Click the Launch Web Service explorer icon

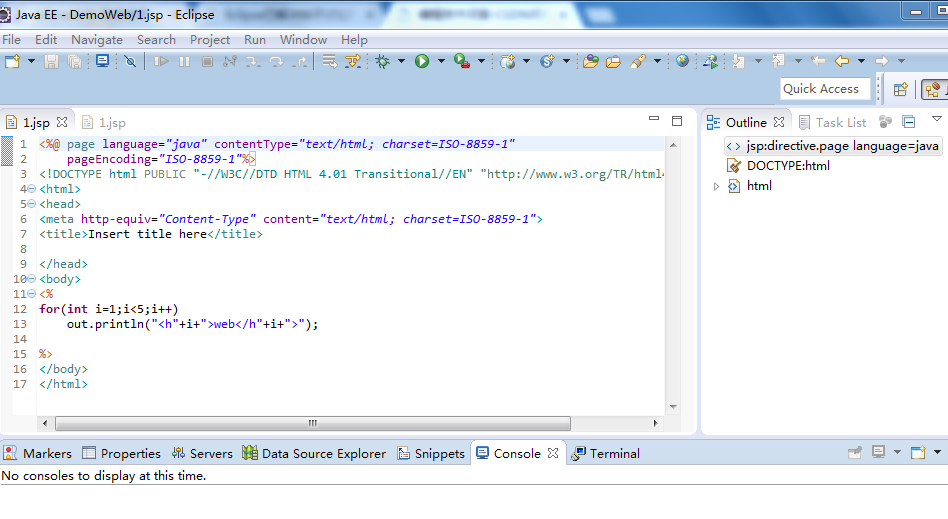click(710, 61)
